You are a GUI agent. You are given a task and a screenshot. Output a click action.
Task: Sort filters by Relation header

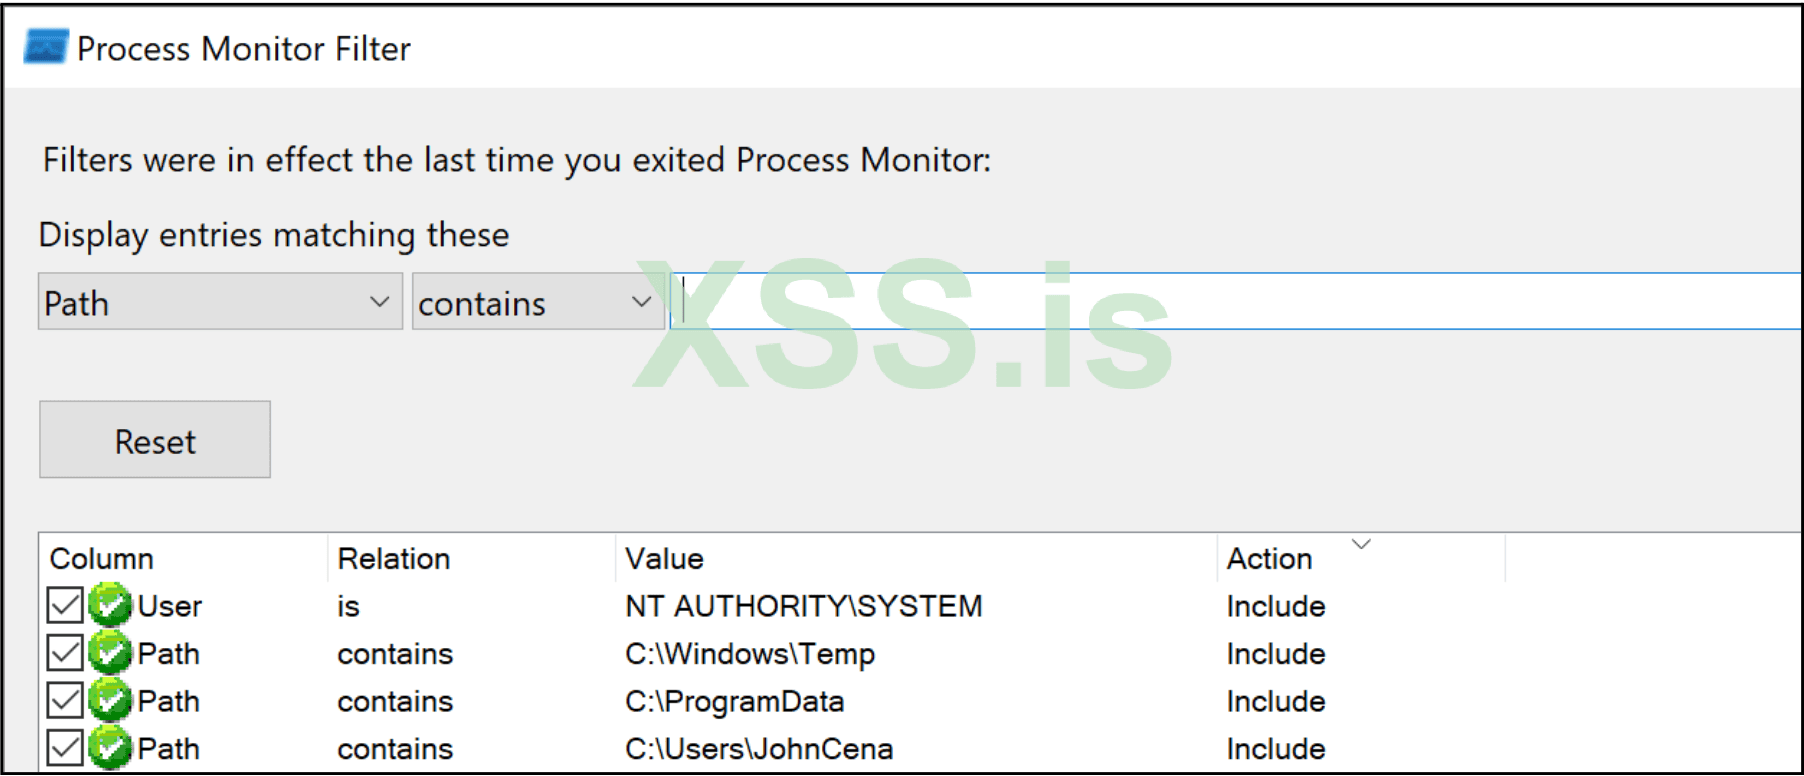tap(394, 559)
